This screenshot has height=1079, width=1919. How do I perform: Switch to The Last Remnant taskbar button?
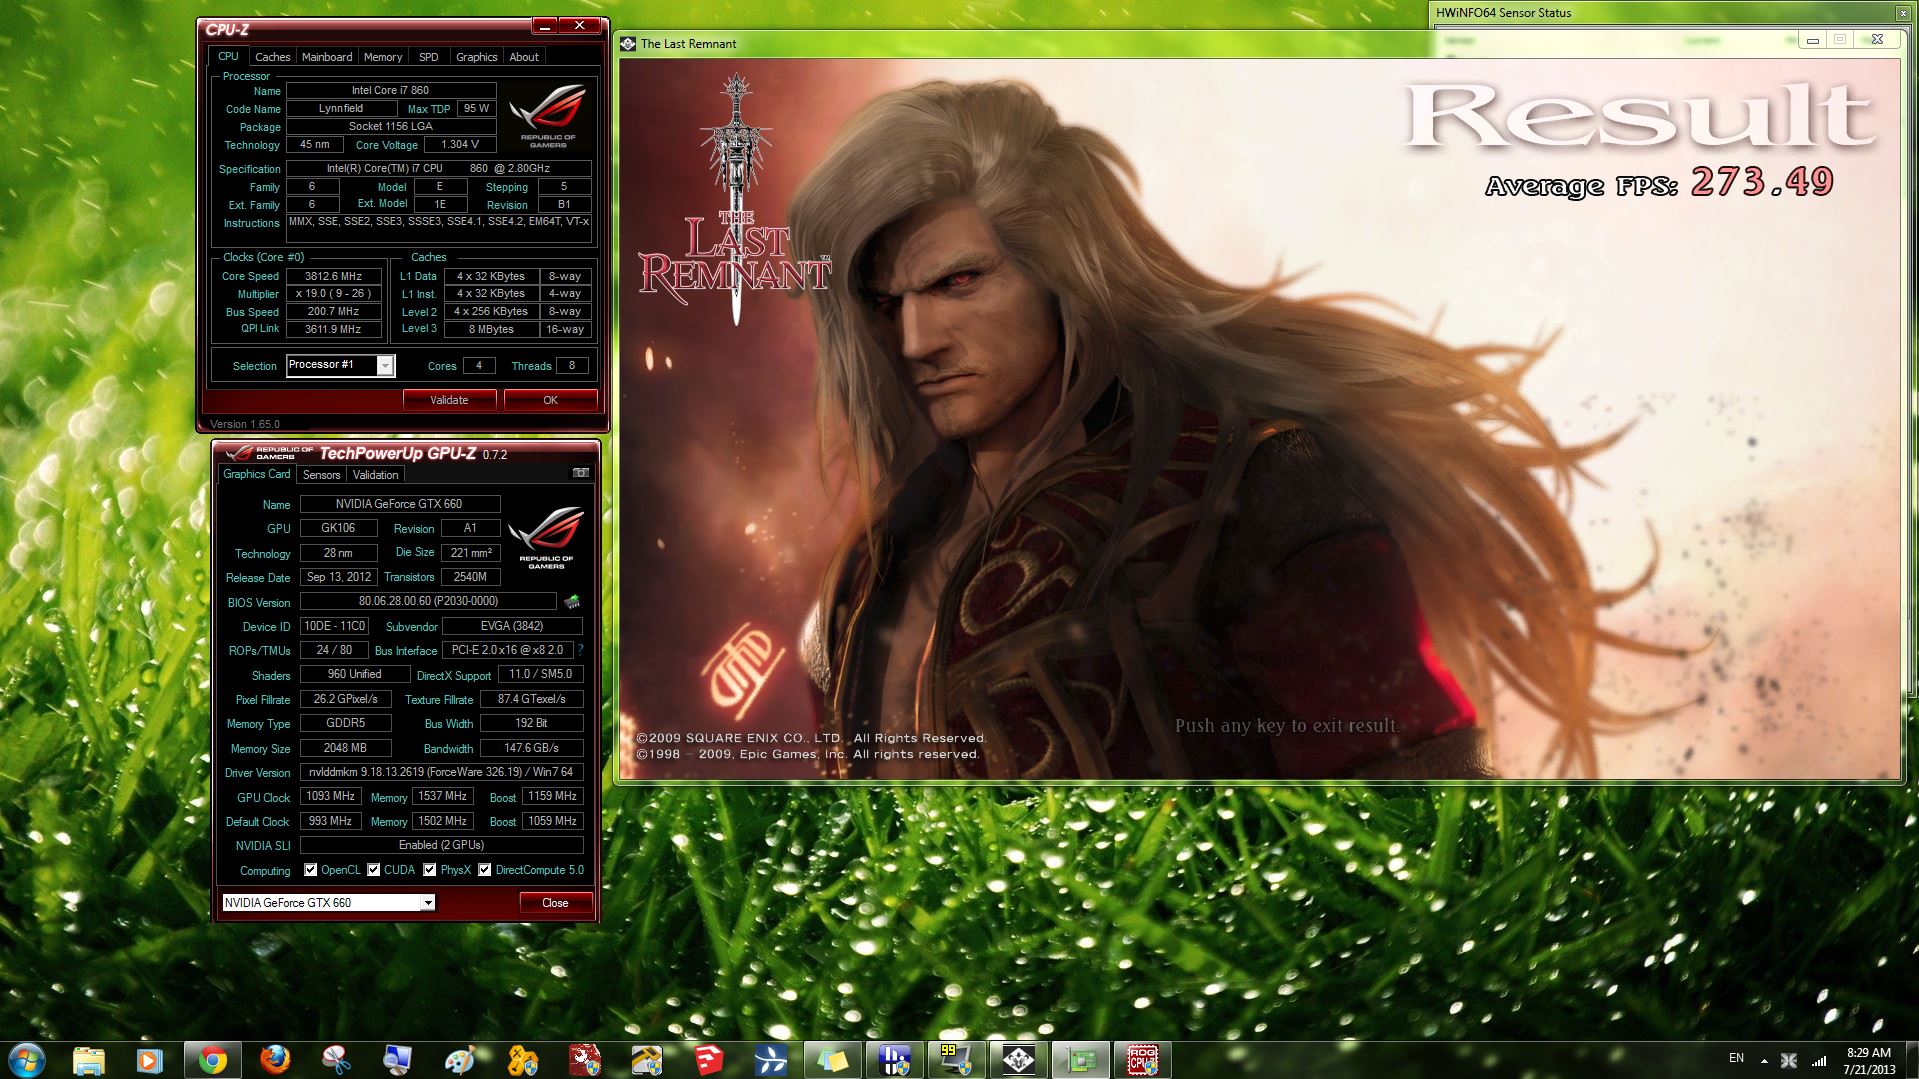[1018, 1060]
